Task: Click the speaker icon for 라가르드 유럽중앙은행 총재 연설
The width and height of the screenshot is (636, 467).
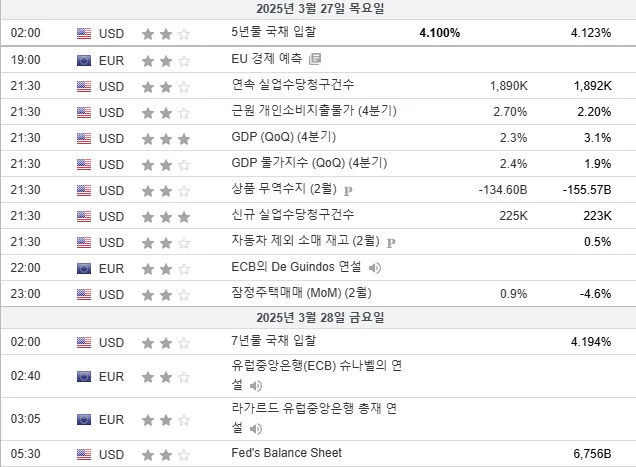Action: coord(256,428)
